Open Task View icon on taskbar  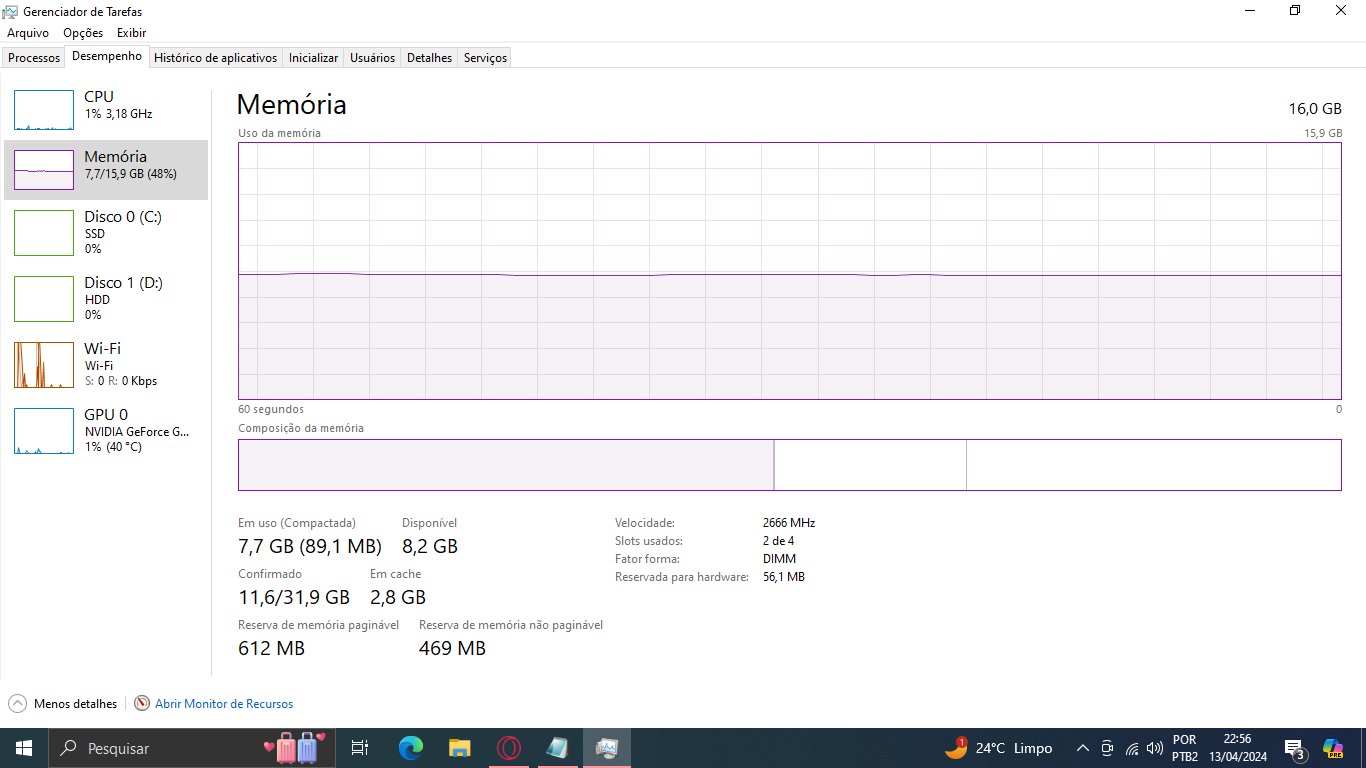click(360, 748)
